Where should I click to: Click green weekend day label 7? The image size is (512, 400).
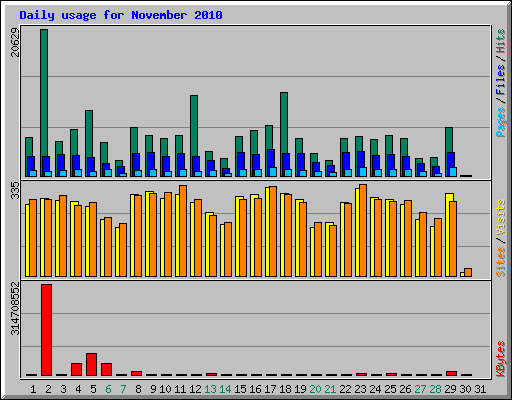click(123, 389)
